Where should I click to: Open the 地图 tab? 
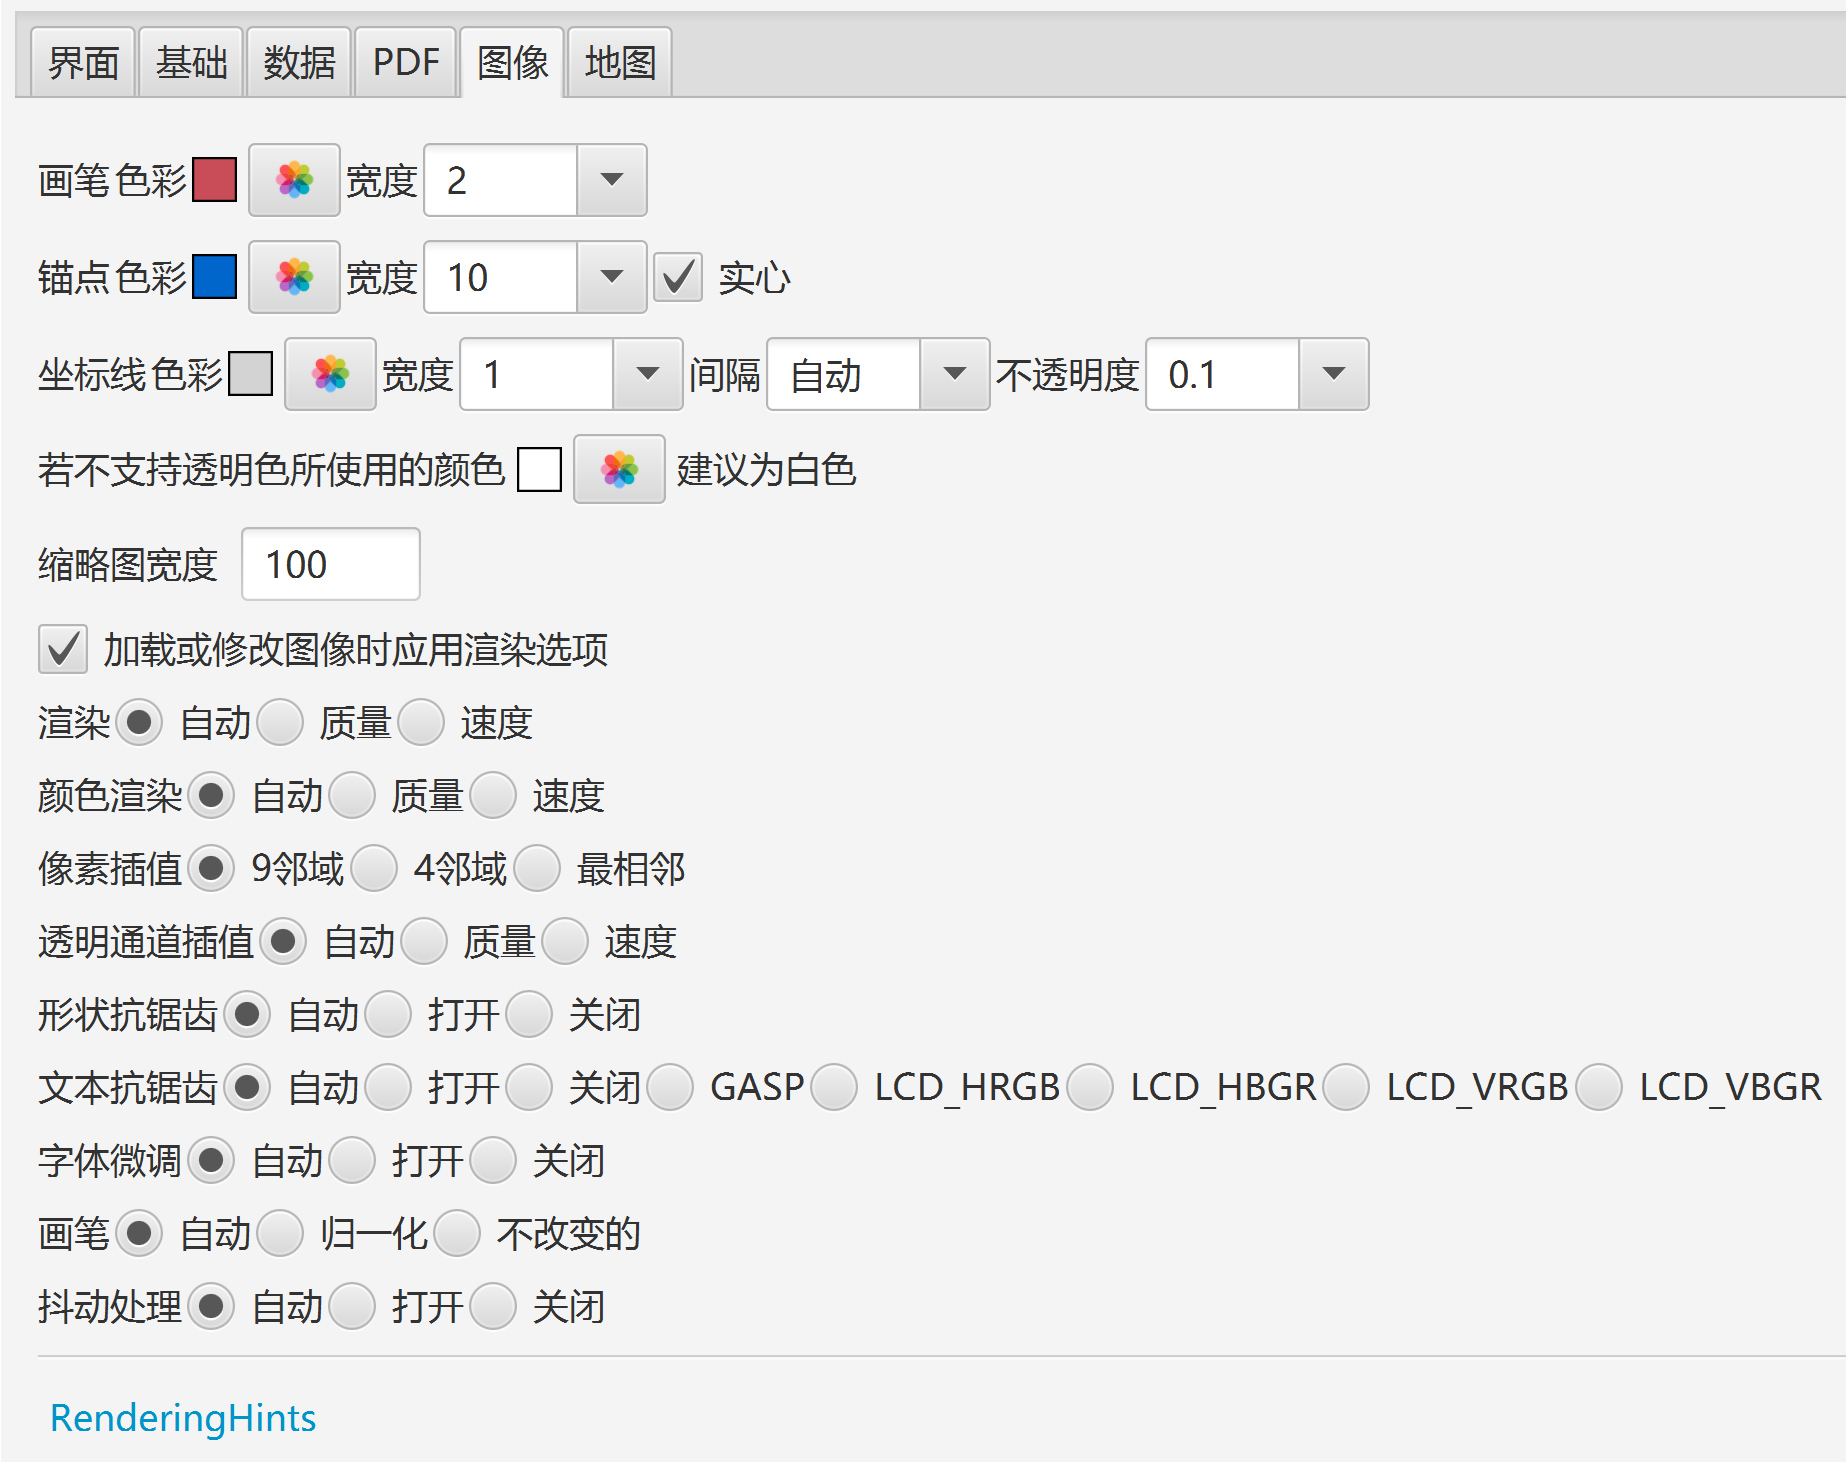point(620,63)
